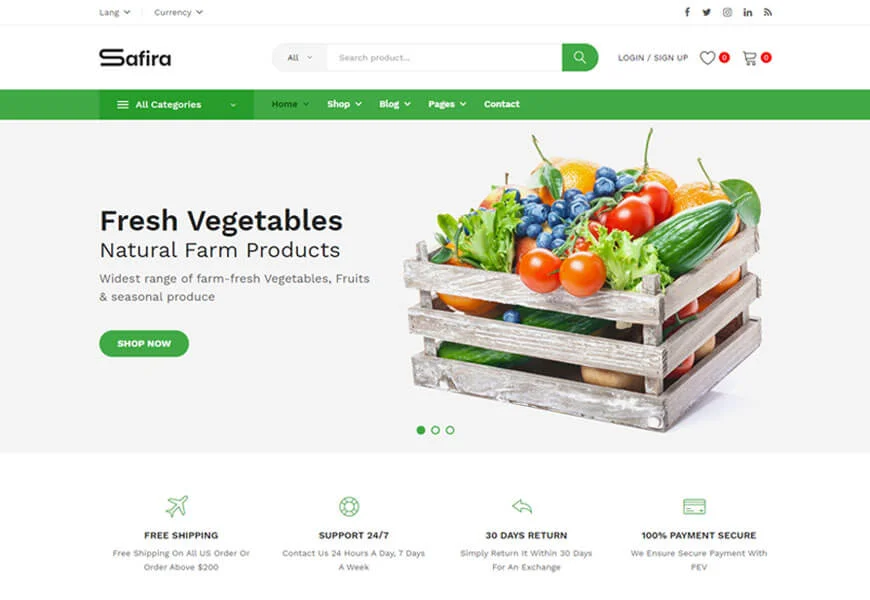Select the third slider dot

[x=450, y=430]
